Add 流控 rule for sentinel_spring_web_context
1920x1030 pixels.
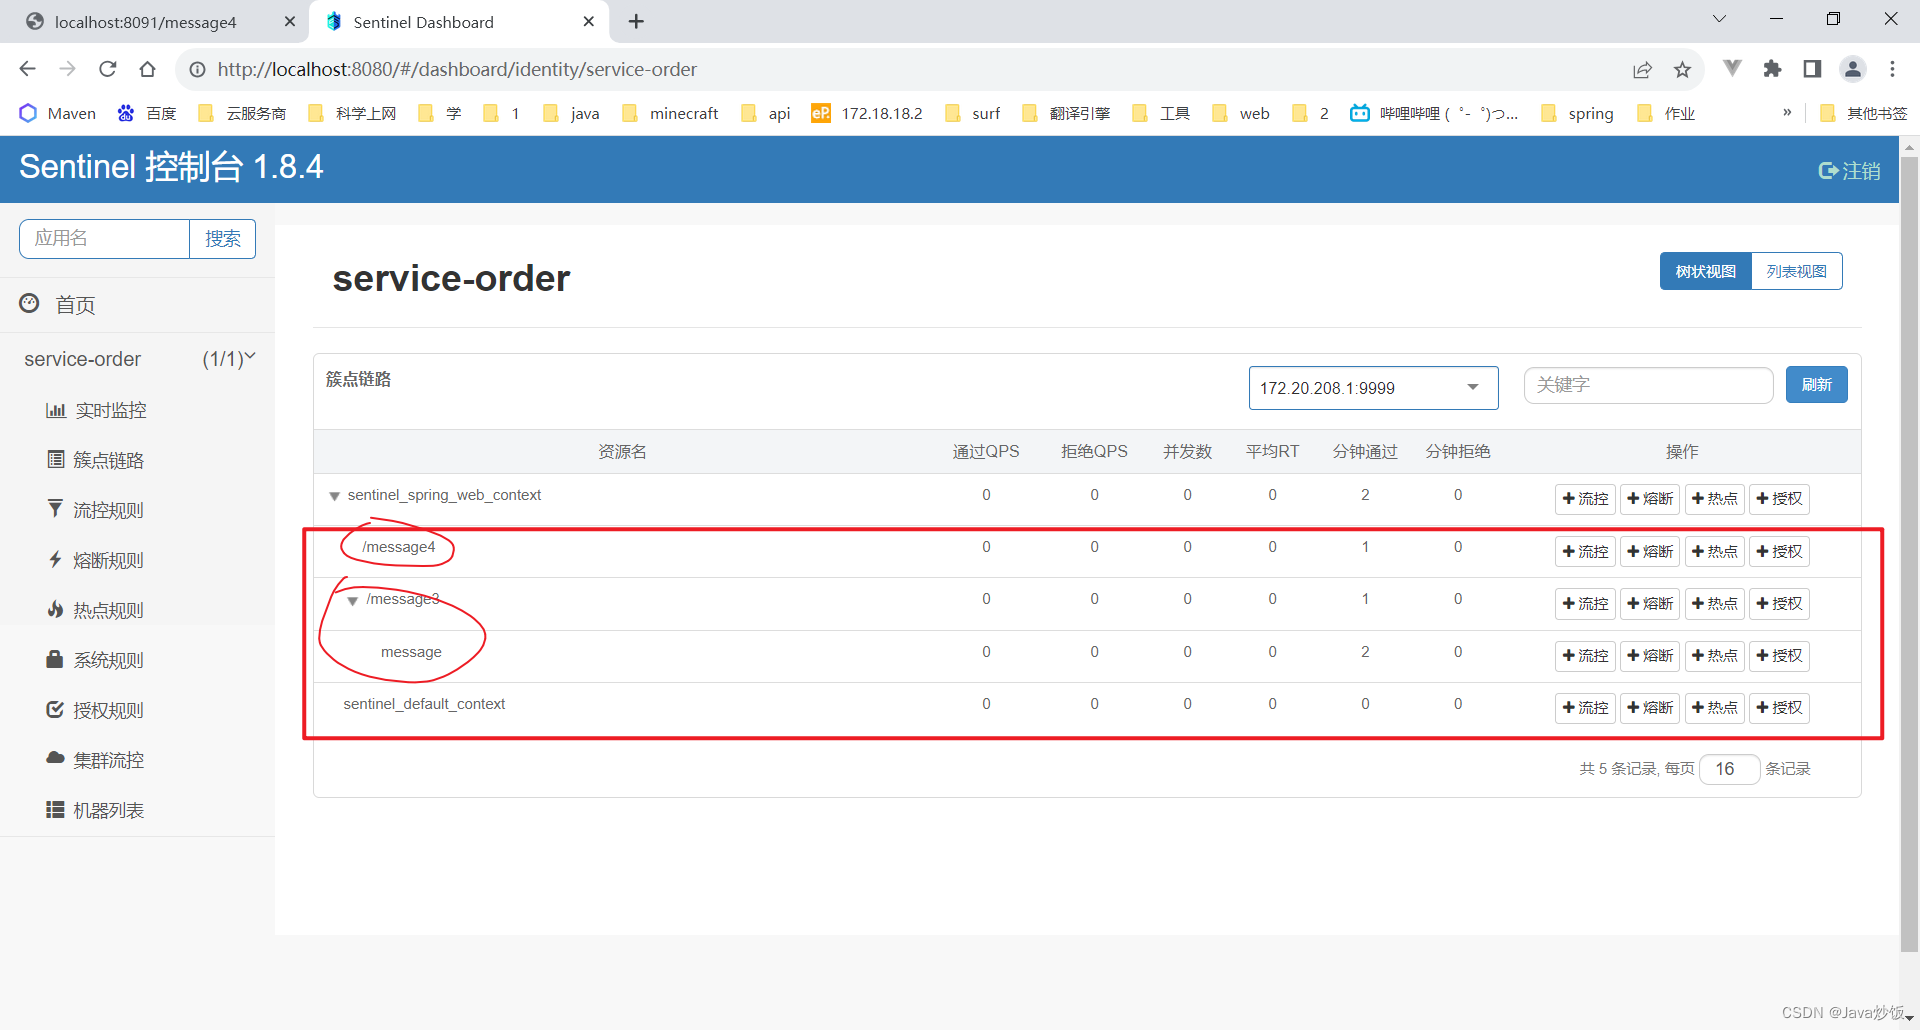point(1585,498)
